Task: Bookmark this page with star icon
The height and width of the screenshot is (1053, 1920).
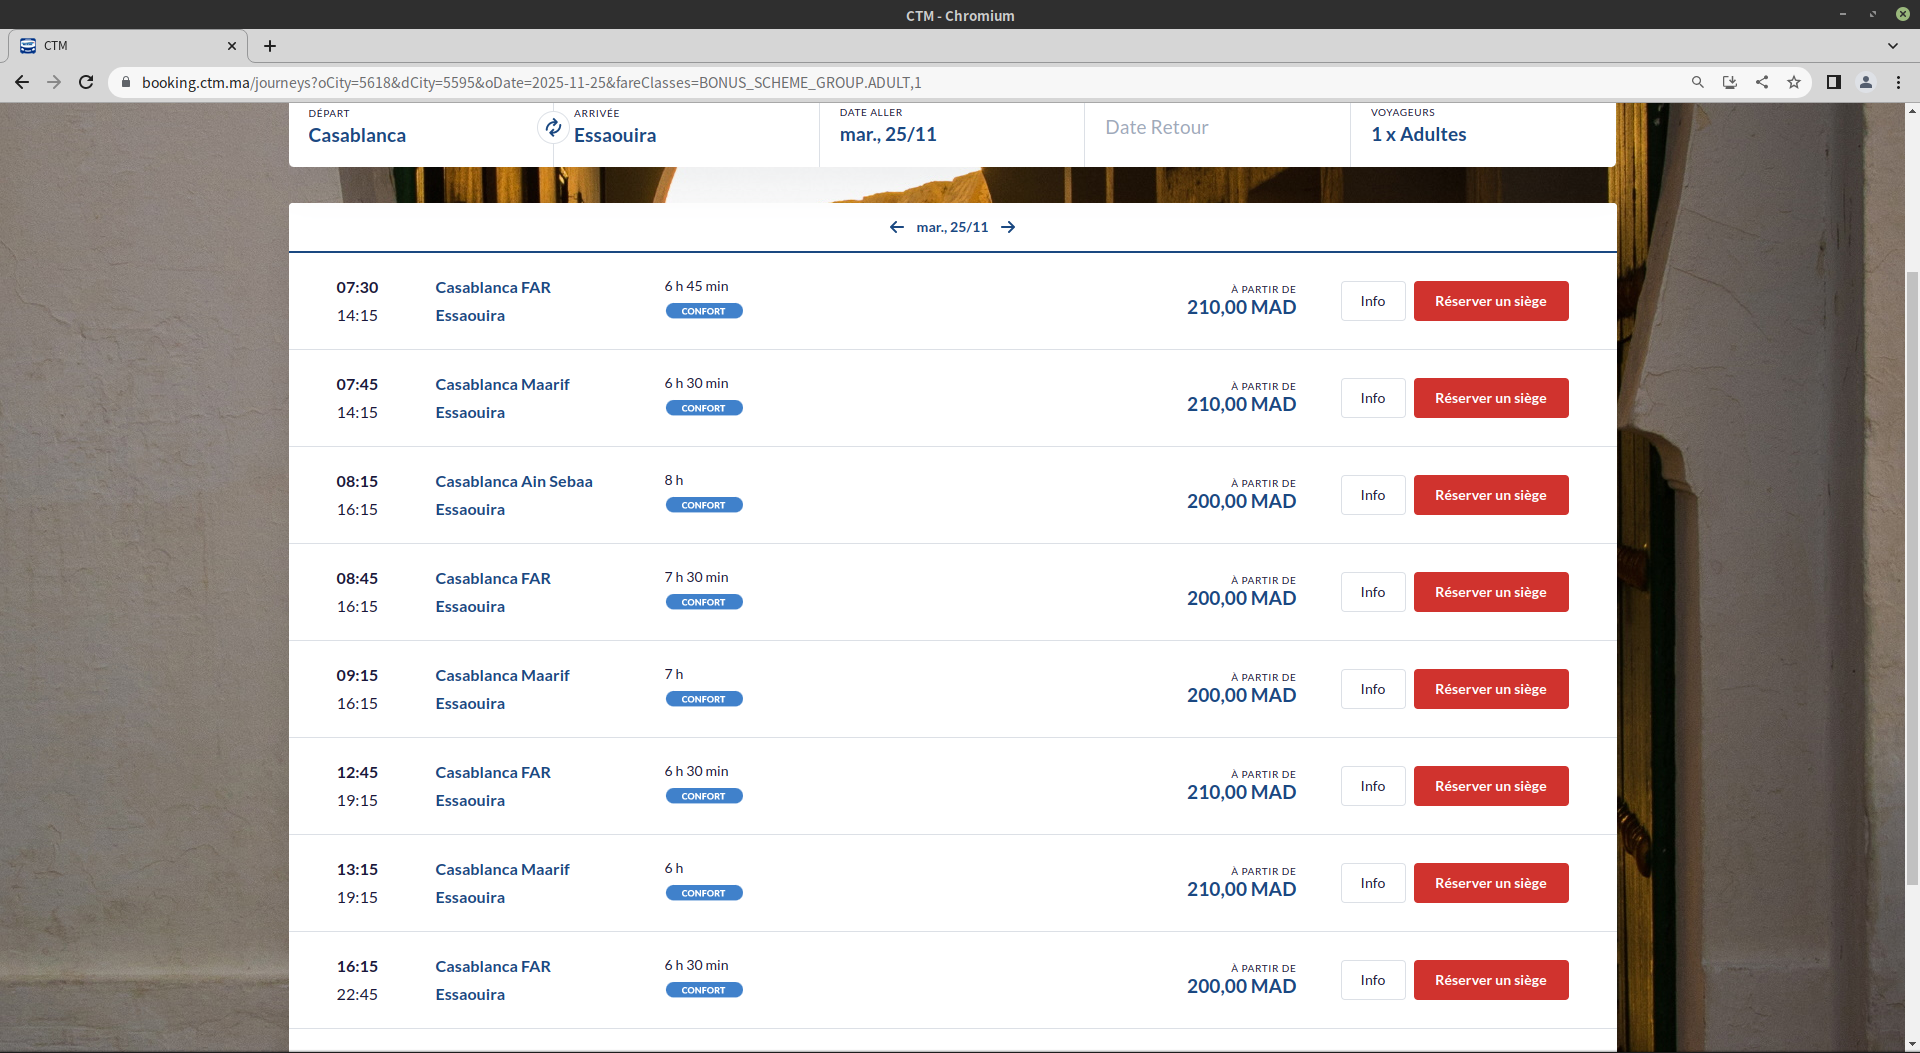Action: pyautogui.click(x=1794, y=82)
